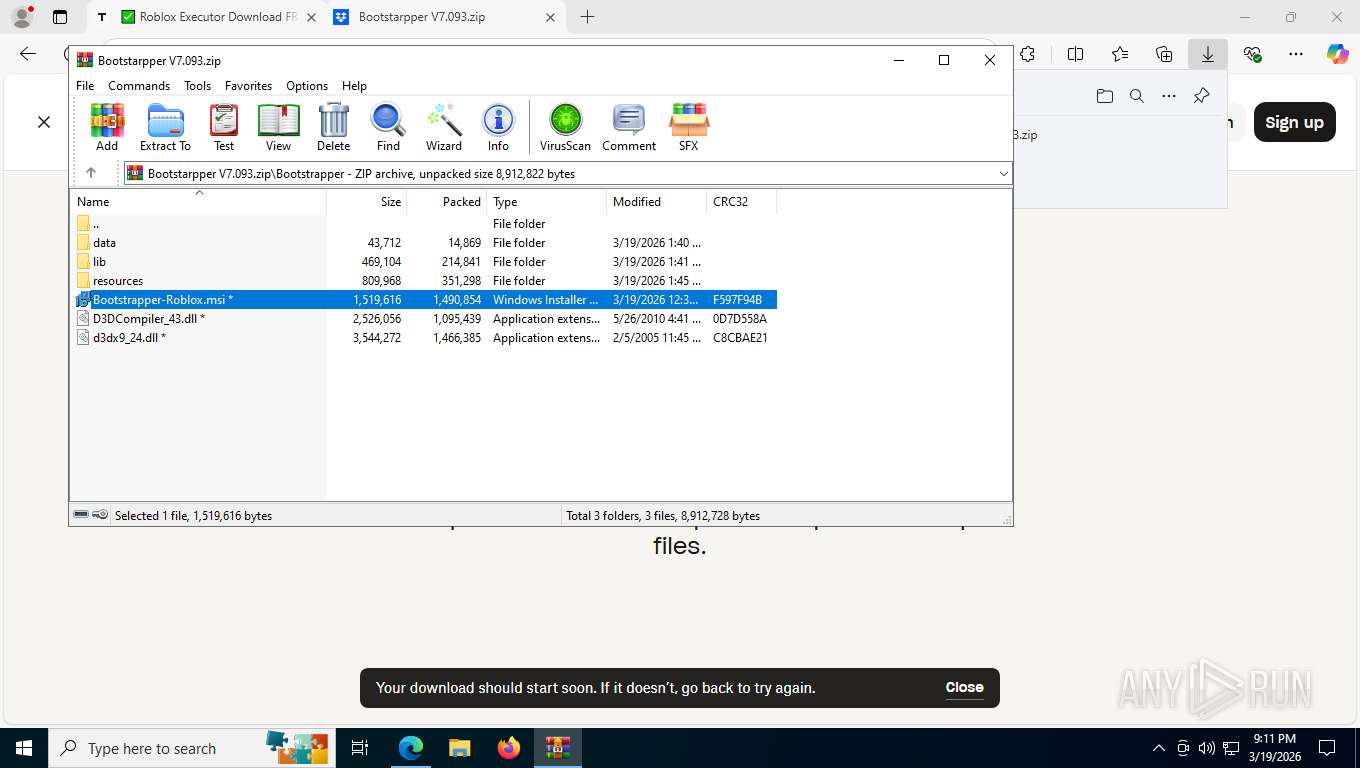Sort by the Packed column header
The image size is (1360, 768).
[447, 201]
